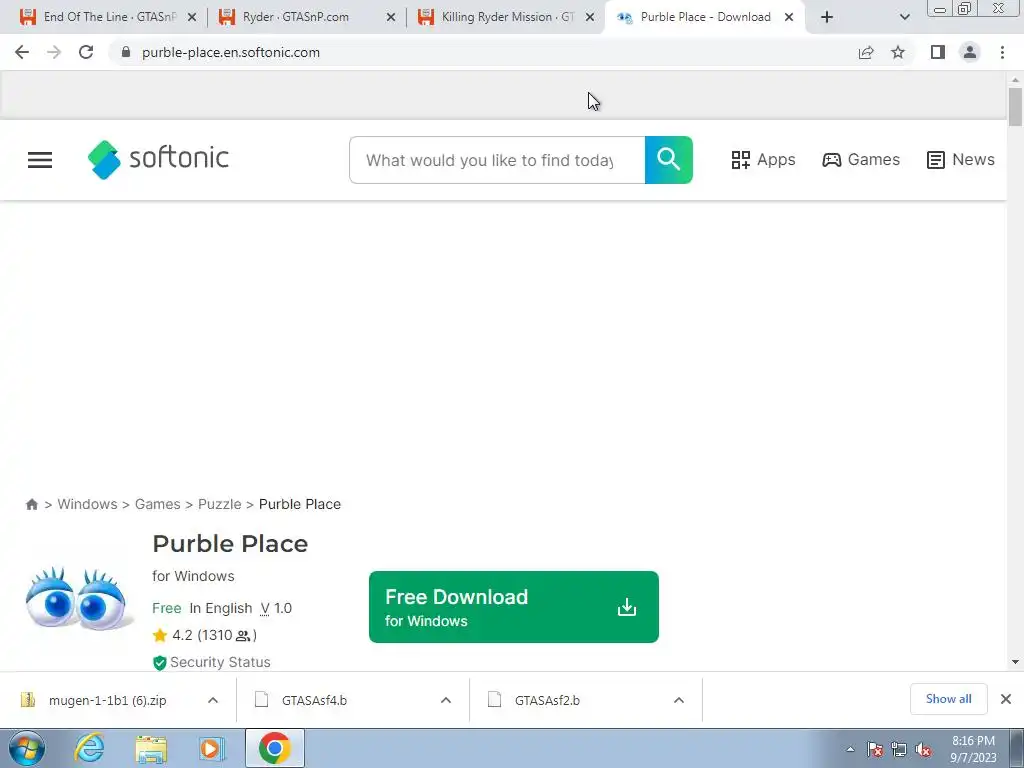Screen dimensions: 1024x768
Task: Click Show all downloads
Action: click(948, 699)
